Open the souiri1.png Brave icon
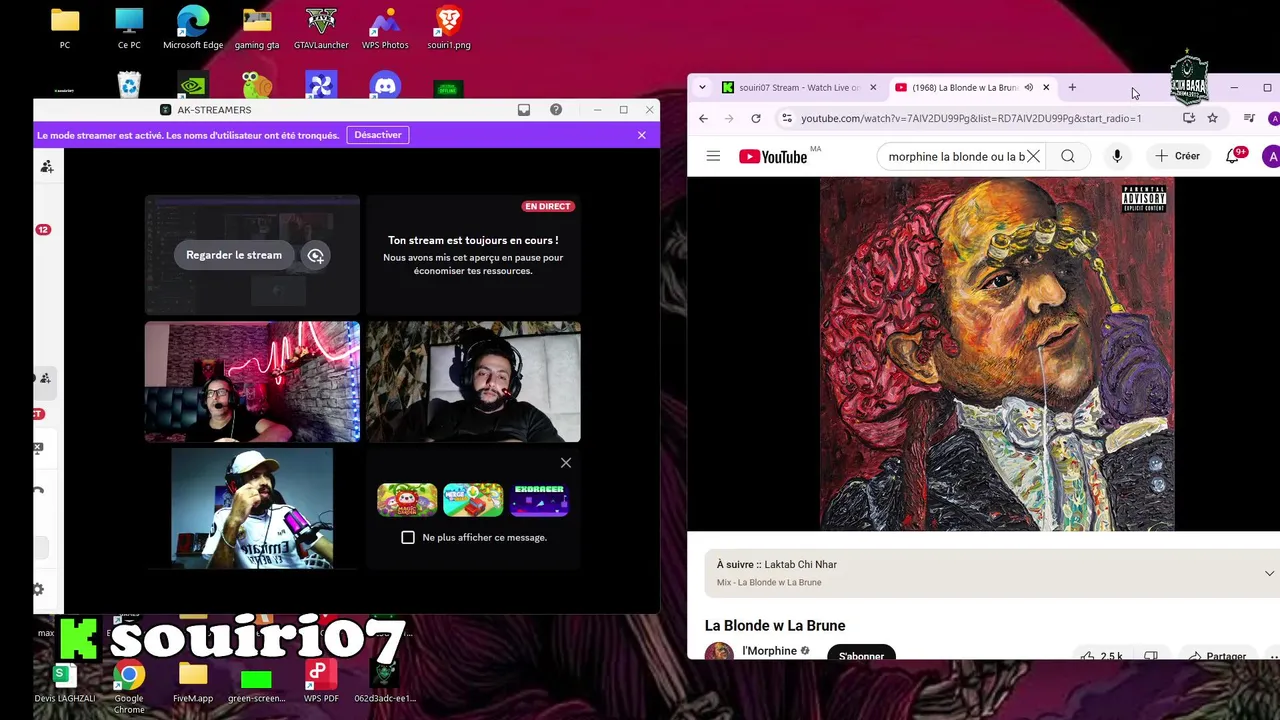The image size is (1280, 720). [x=449, y=27]
